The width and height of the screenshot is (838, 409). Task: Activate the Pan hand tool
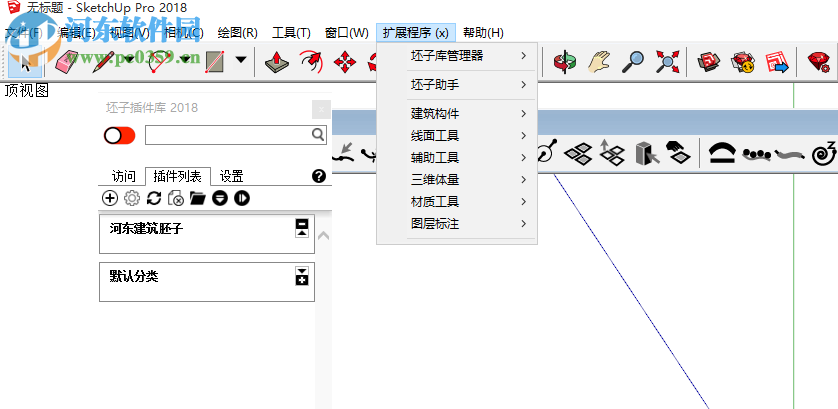(x=599, y=62)
